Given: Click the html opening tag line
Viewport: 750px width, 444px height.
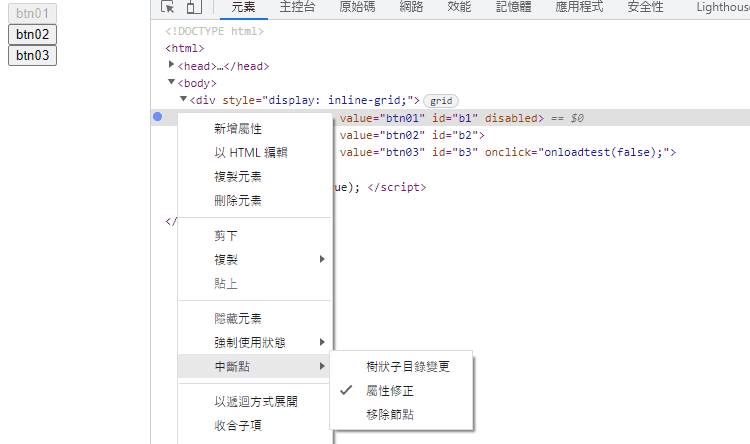Looking at the screenshot, I should click(x=185, y=48).
